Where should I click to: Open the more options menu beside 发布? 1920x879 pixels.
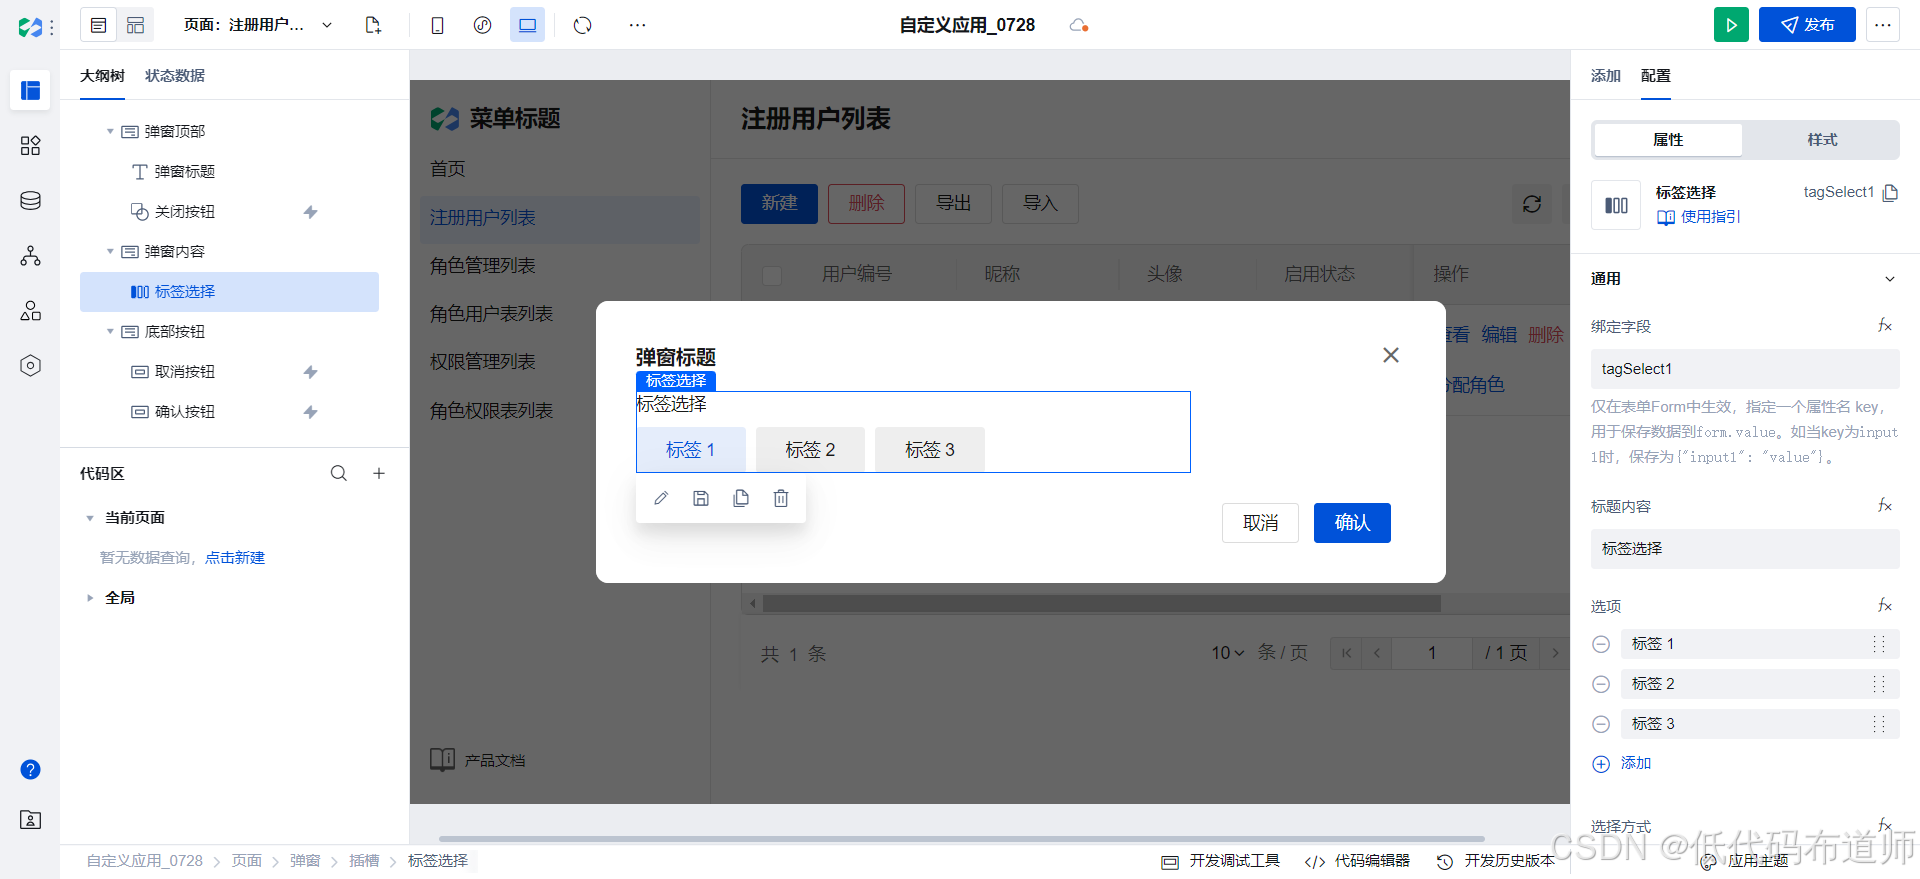pos(1882,25)
